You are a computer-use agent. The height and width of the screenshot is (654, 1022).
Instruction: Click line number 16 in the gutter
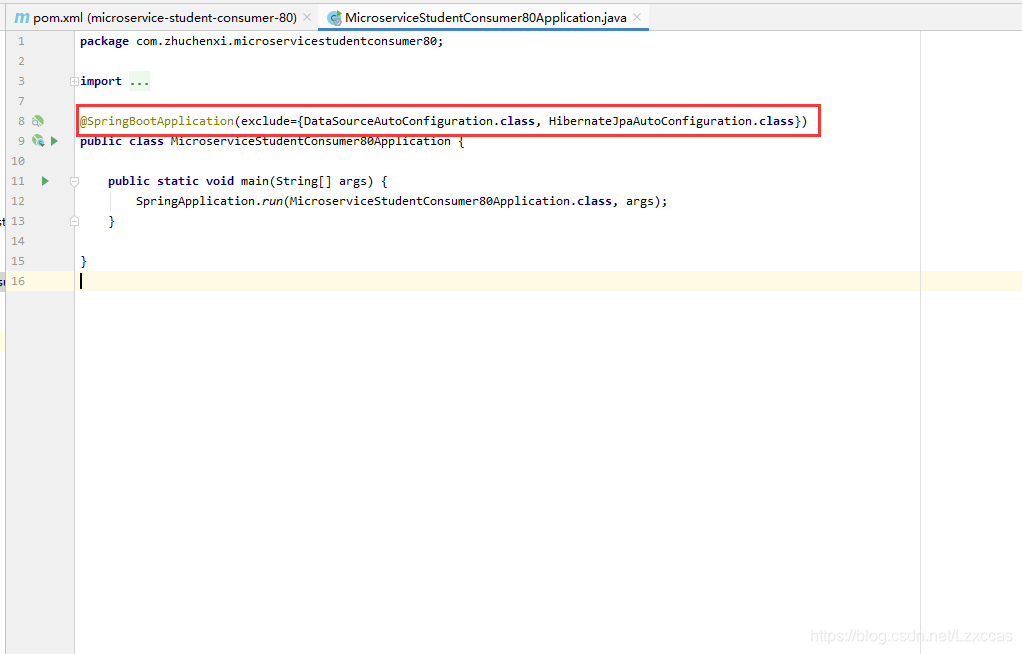click(x=18, y=281)
